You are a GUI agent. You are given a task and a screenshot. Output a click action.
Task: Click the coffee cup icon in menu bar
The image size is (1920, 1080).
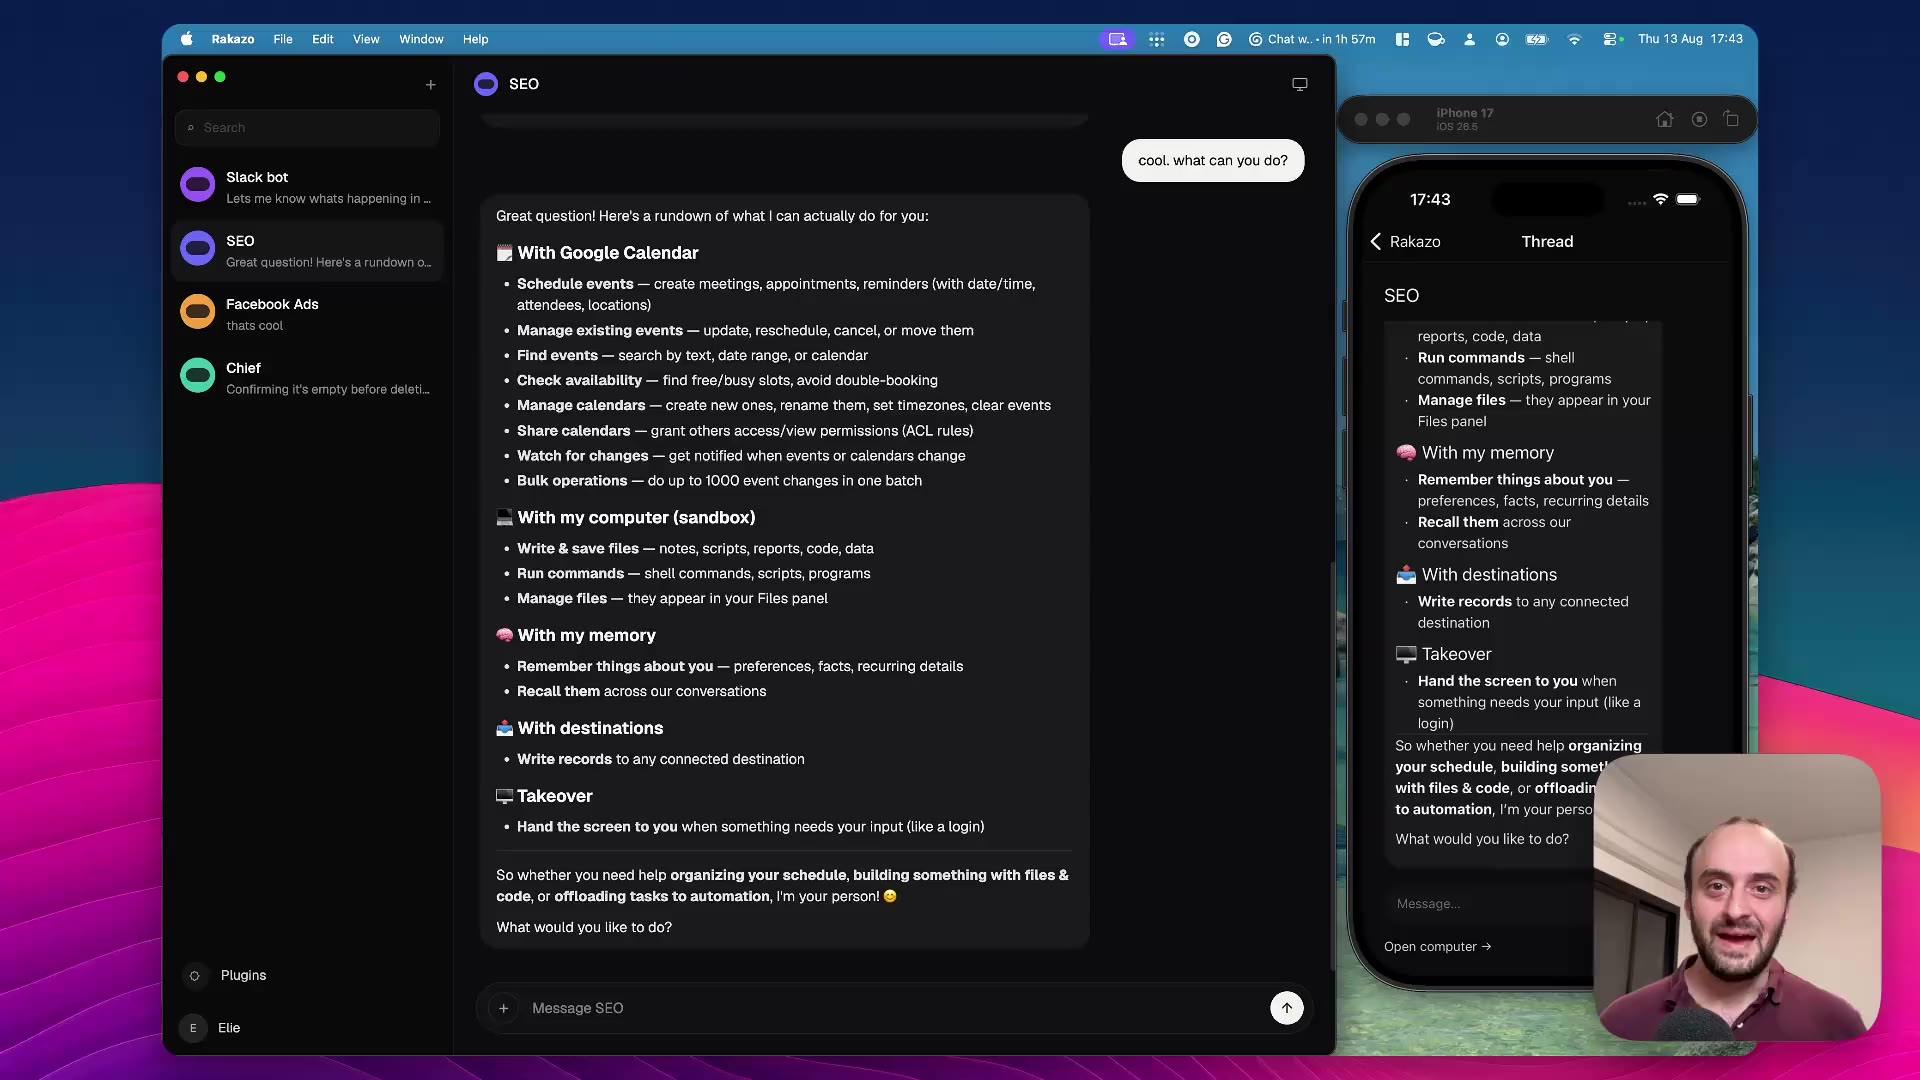pyautogui.click(x=1436, y=39)
